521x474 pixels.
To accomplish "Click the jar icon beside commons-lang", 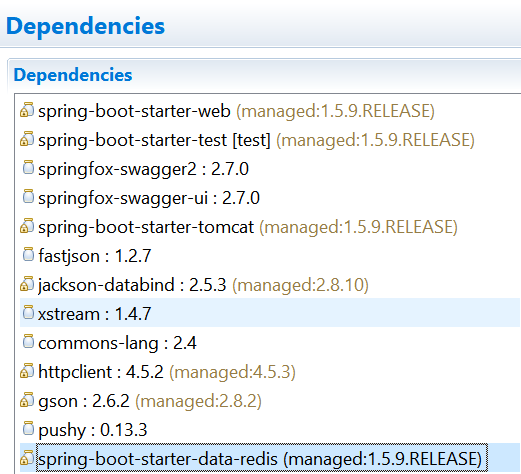I will [28, 342].
